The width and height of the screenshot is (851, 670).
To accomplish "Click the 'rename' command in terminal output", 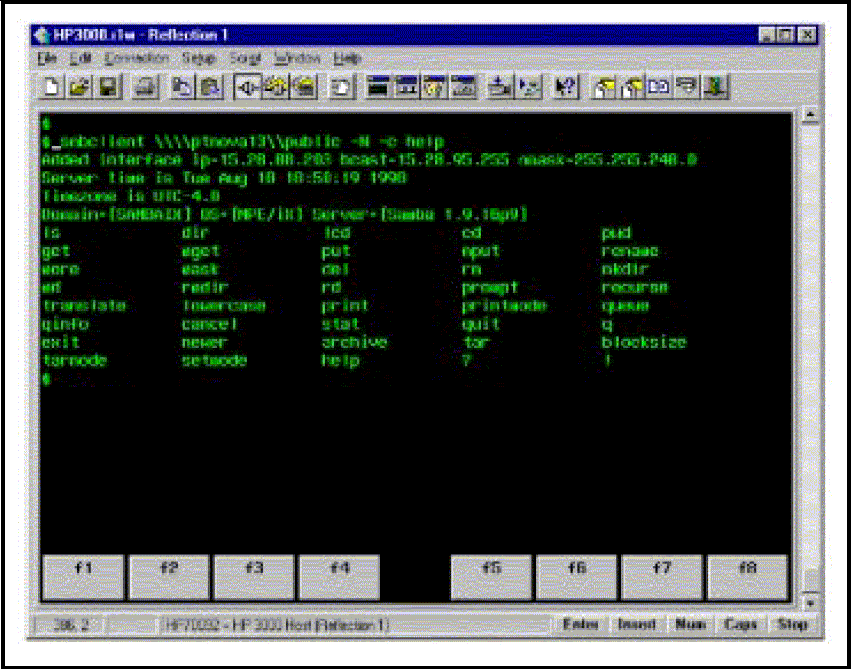I will 630,251.
